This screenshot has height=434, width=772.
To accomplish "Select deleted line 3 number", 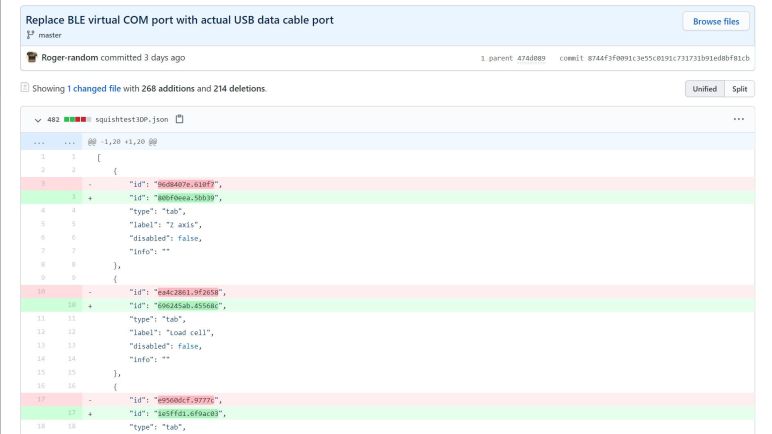I will click(42, 184).
